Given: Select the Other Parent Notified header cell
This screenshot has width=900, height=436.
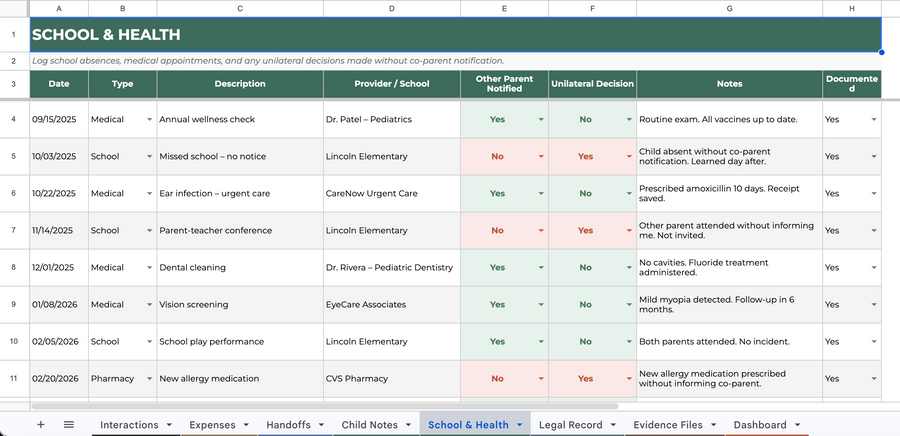Looking at the screenshot, I should tap(504, 84).
